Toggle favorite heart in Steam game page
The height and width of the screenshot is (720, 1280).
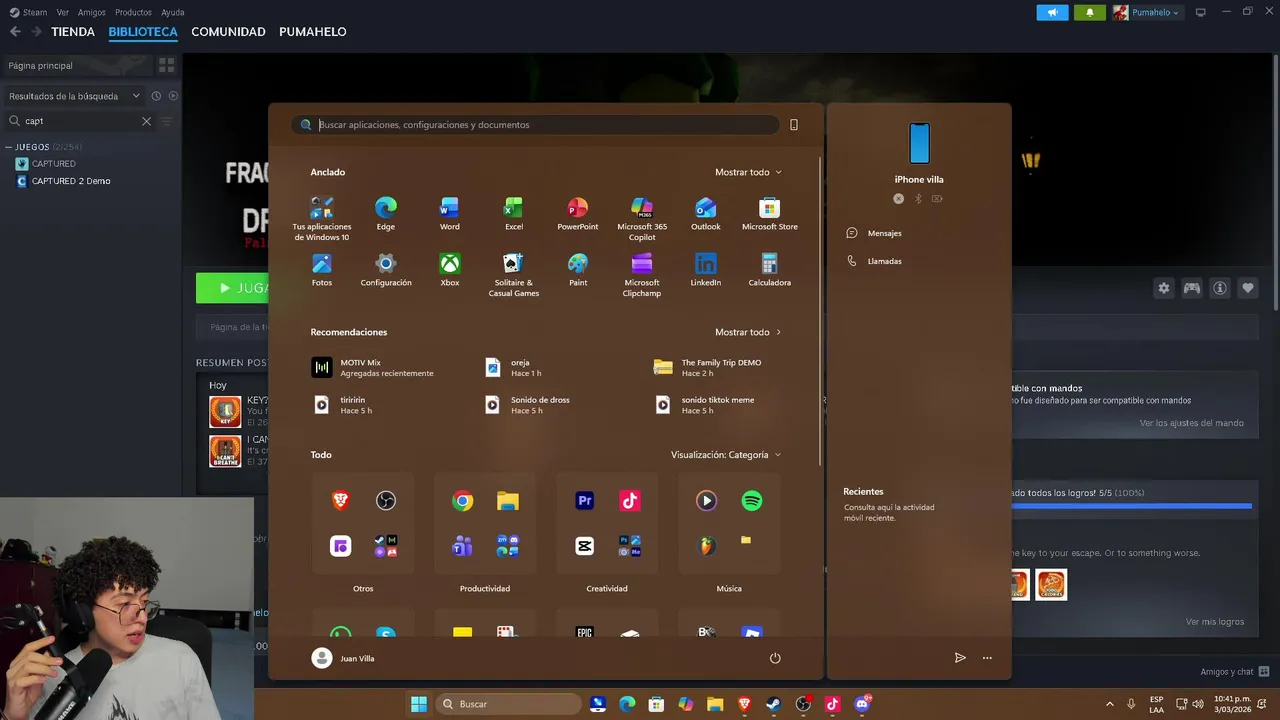pyautogui.click(x=1248, y=288)
